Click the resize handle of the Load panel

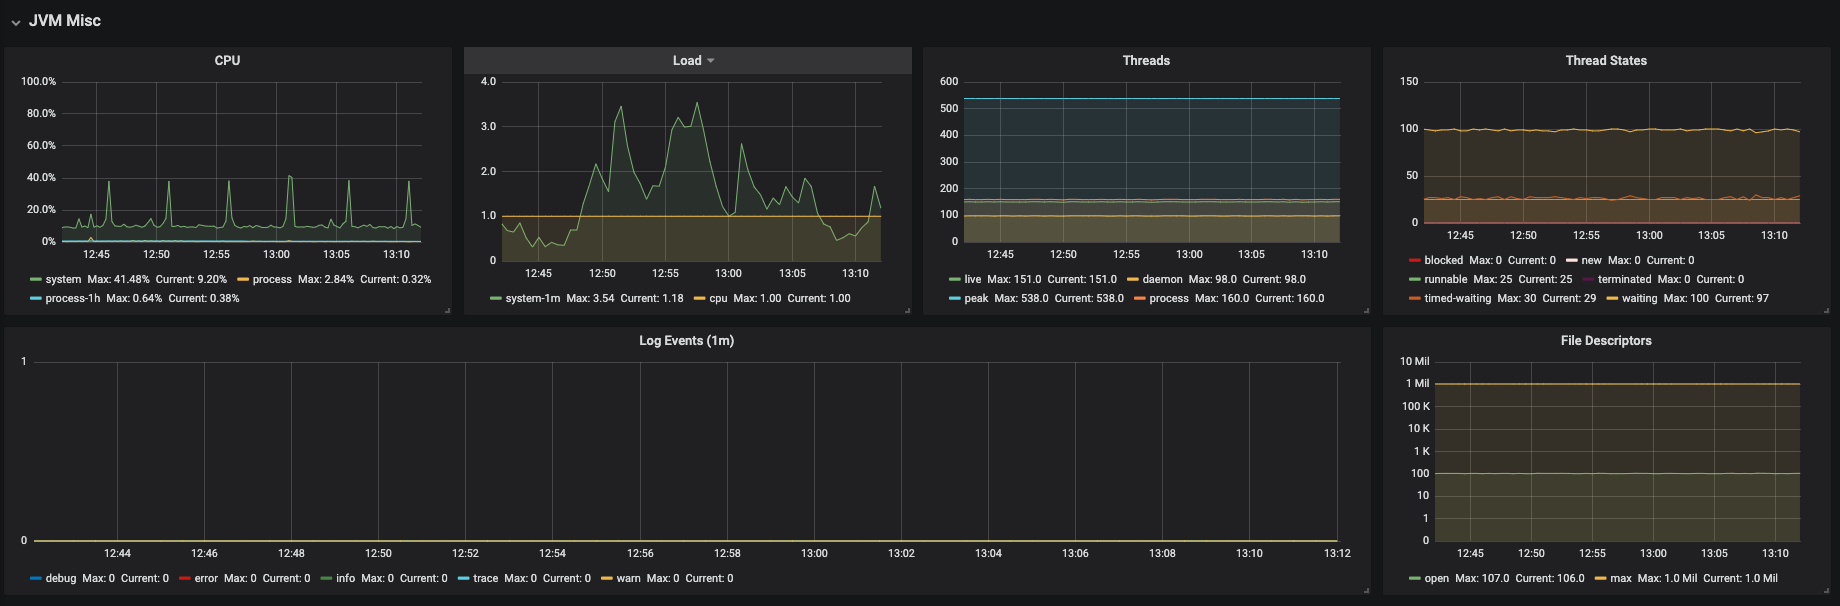907,310
